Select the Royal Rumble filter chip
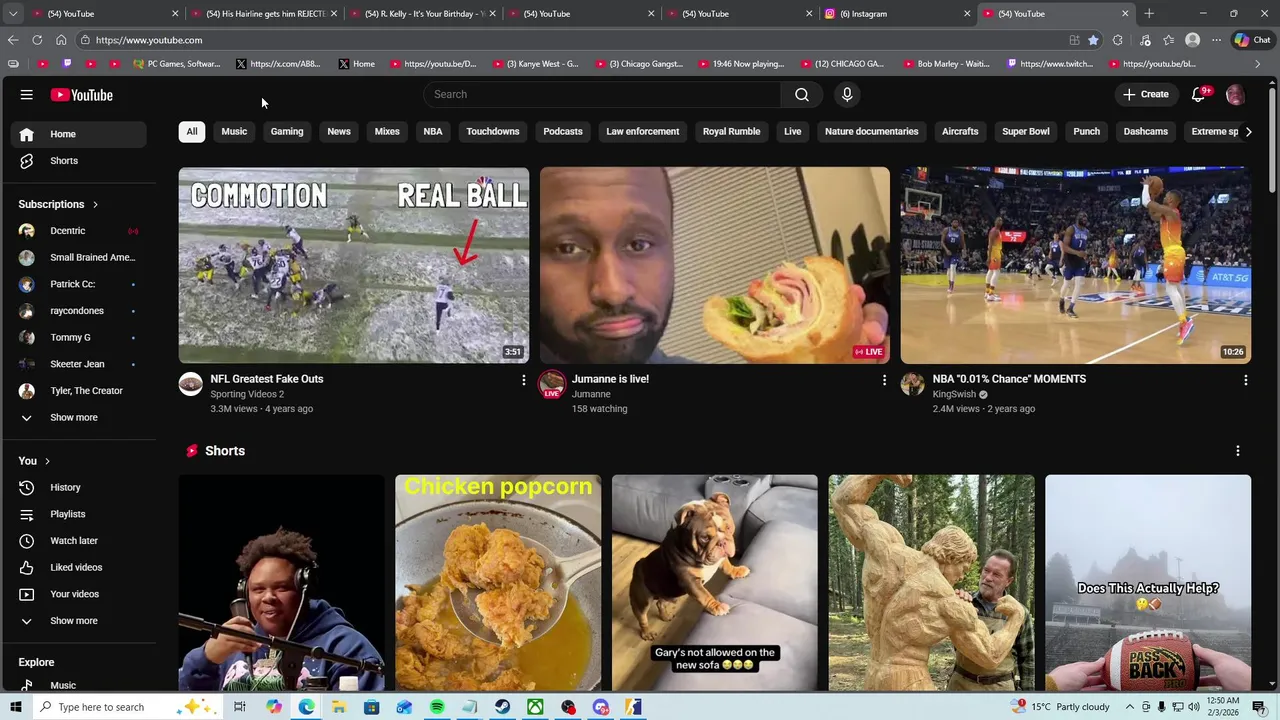The width and height of the screenshot is (1280, 720). [x=731, y=132]
